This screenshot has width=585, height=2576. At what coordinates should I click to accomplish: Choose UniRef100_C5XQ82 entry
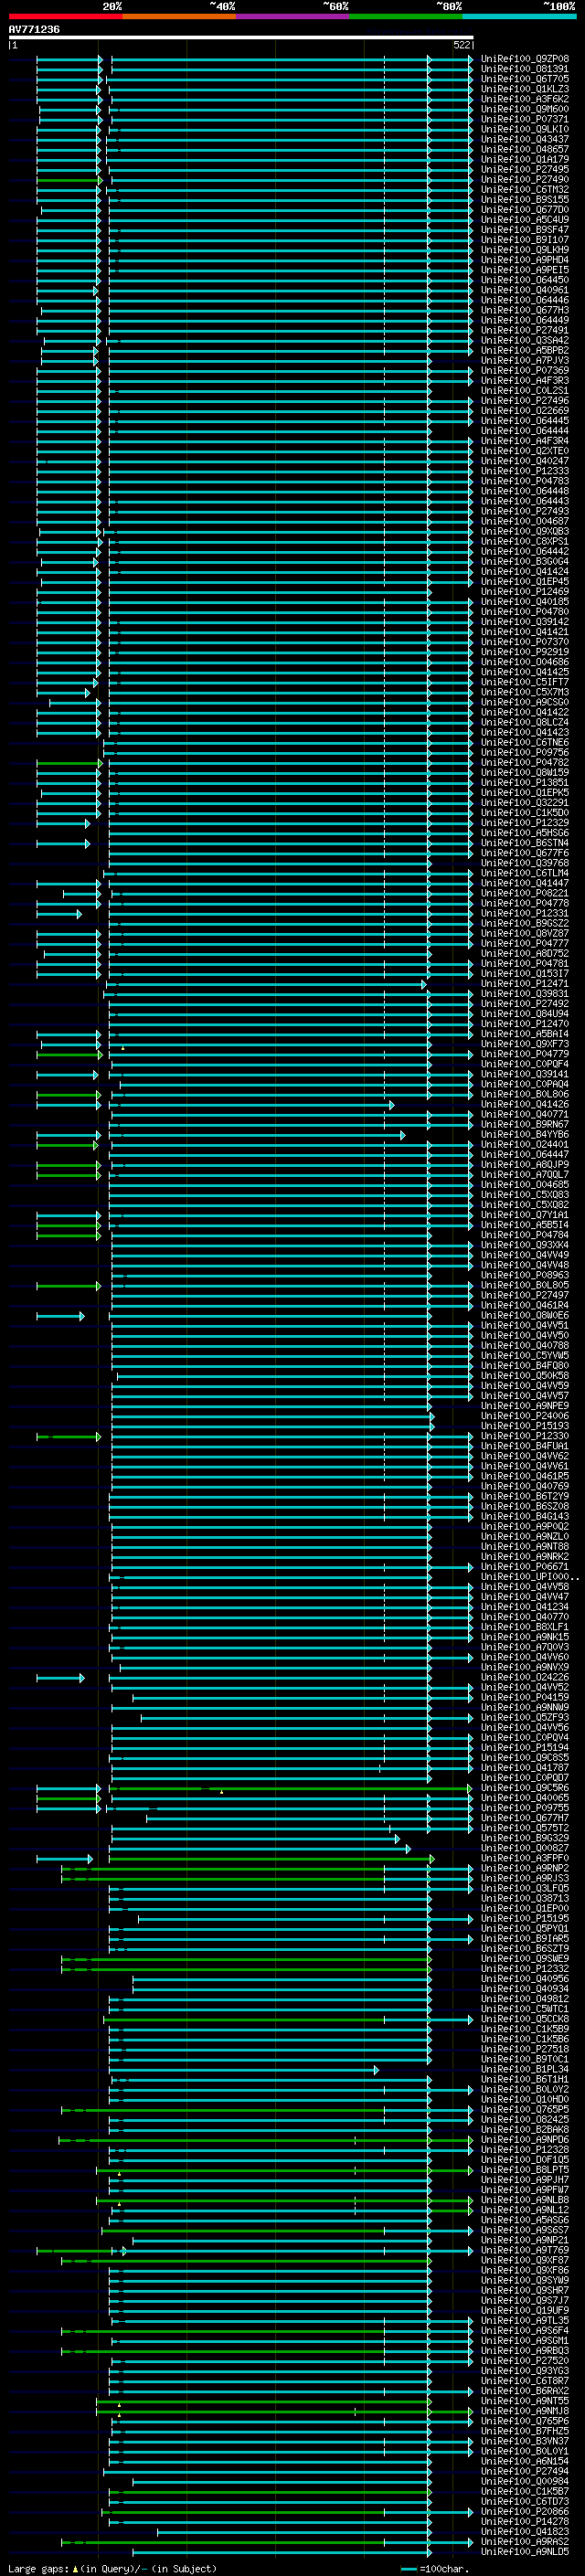(x=525, y=1205)
